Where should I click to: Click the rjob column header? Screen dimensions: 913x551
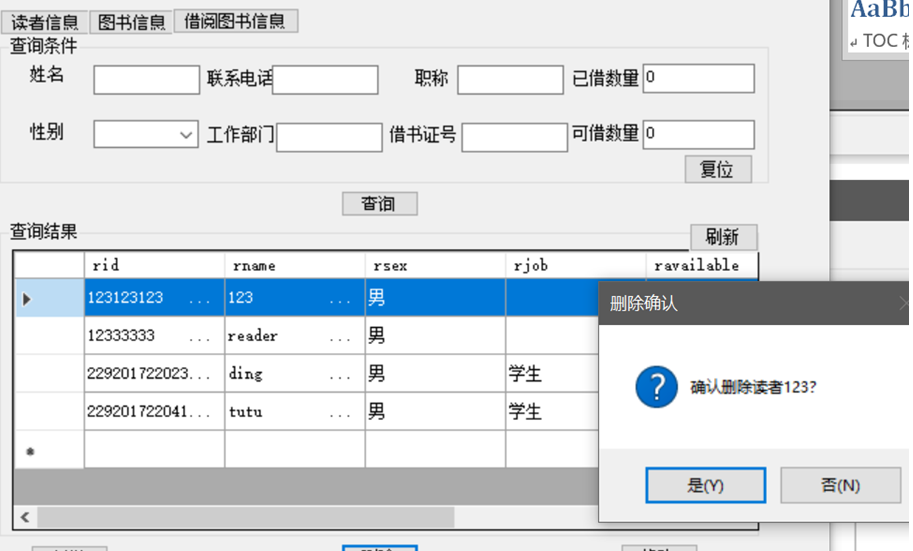point(575,266)
